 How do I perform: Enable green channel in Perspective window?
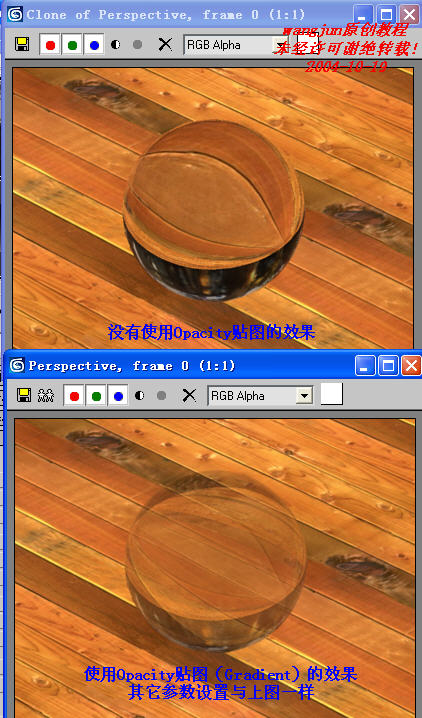[x=96, y=395]
